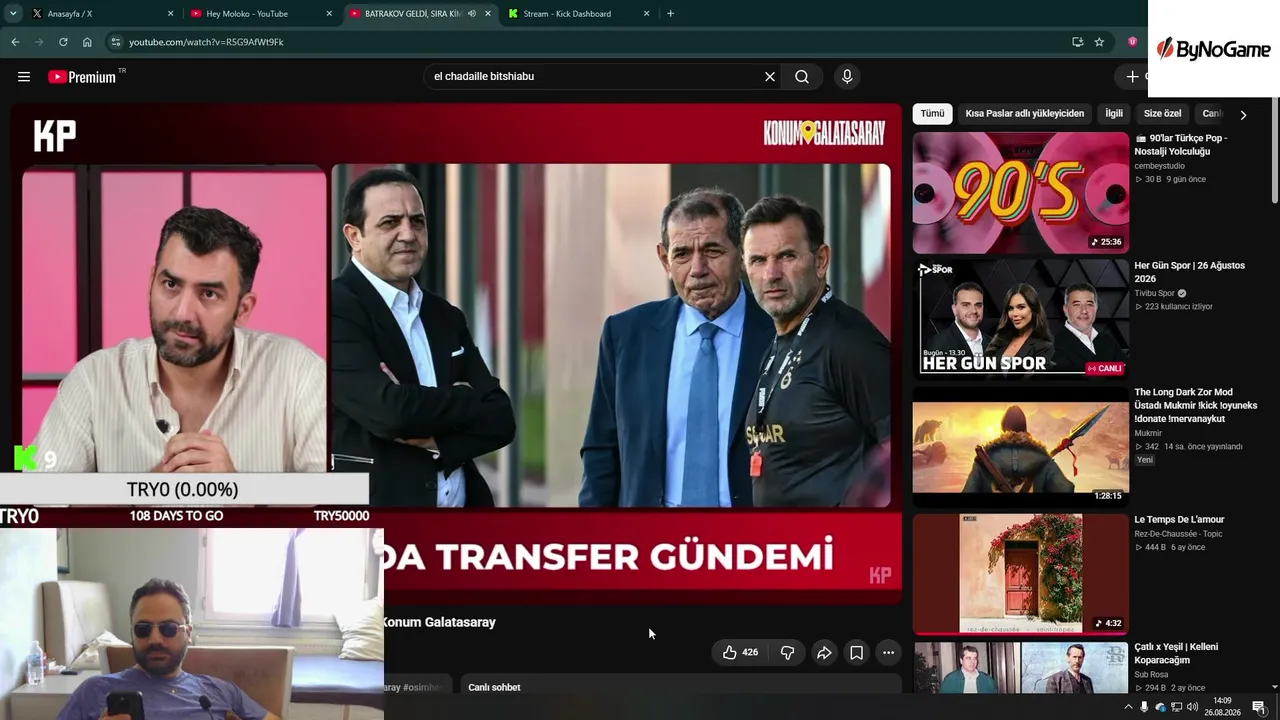Image resolution: width=1280 pixels, height=720 pixels.
Task: Open Her Gün Spor live thumbnail
Action: pos(1020,320)
